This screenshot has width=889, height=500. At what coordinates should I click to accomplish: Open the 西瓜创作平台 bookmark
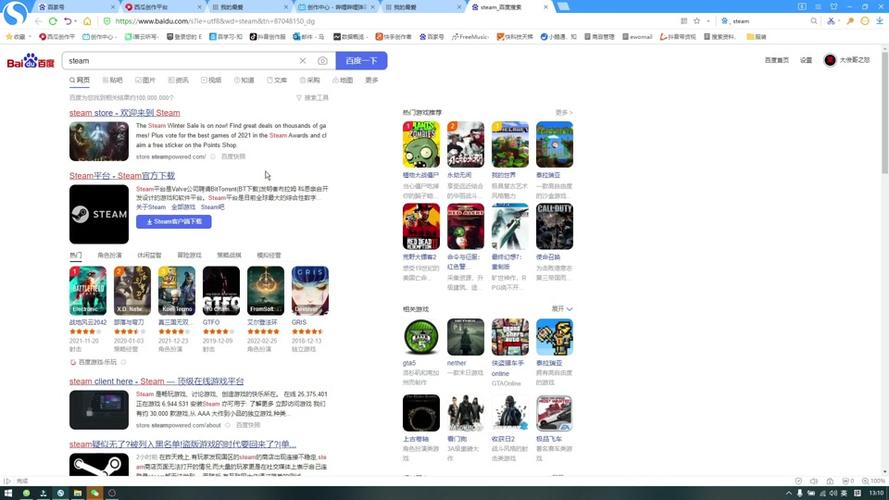tap(57, 36)
